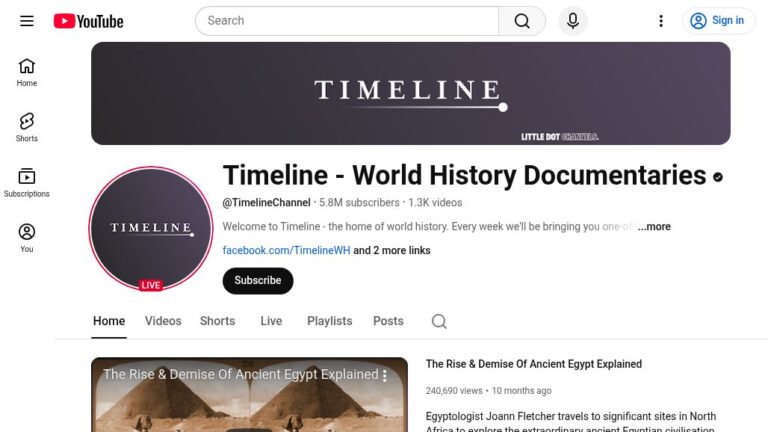This screenshot has width=768, height=432.
Task: Click the channel name heading
Action: (464, 175)
